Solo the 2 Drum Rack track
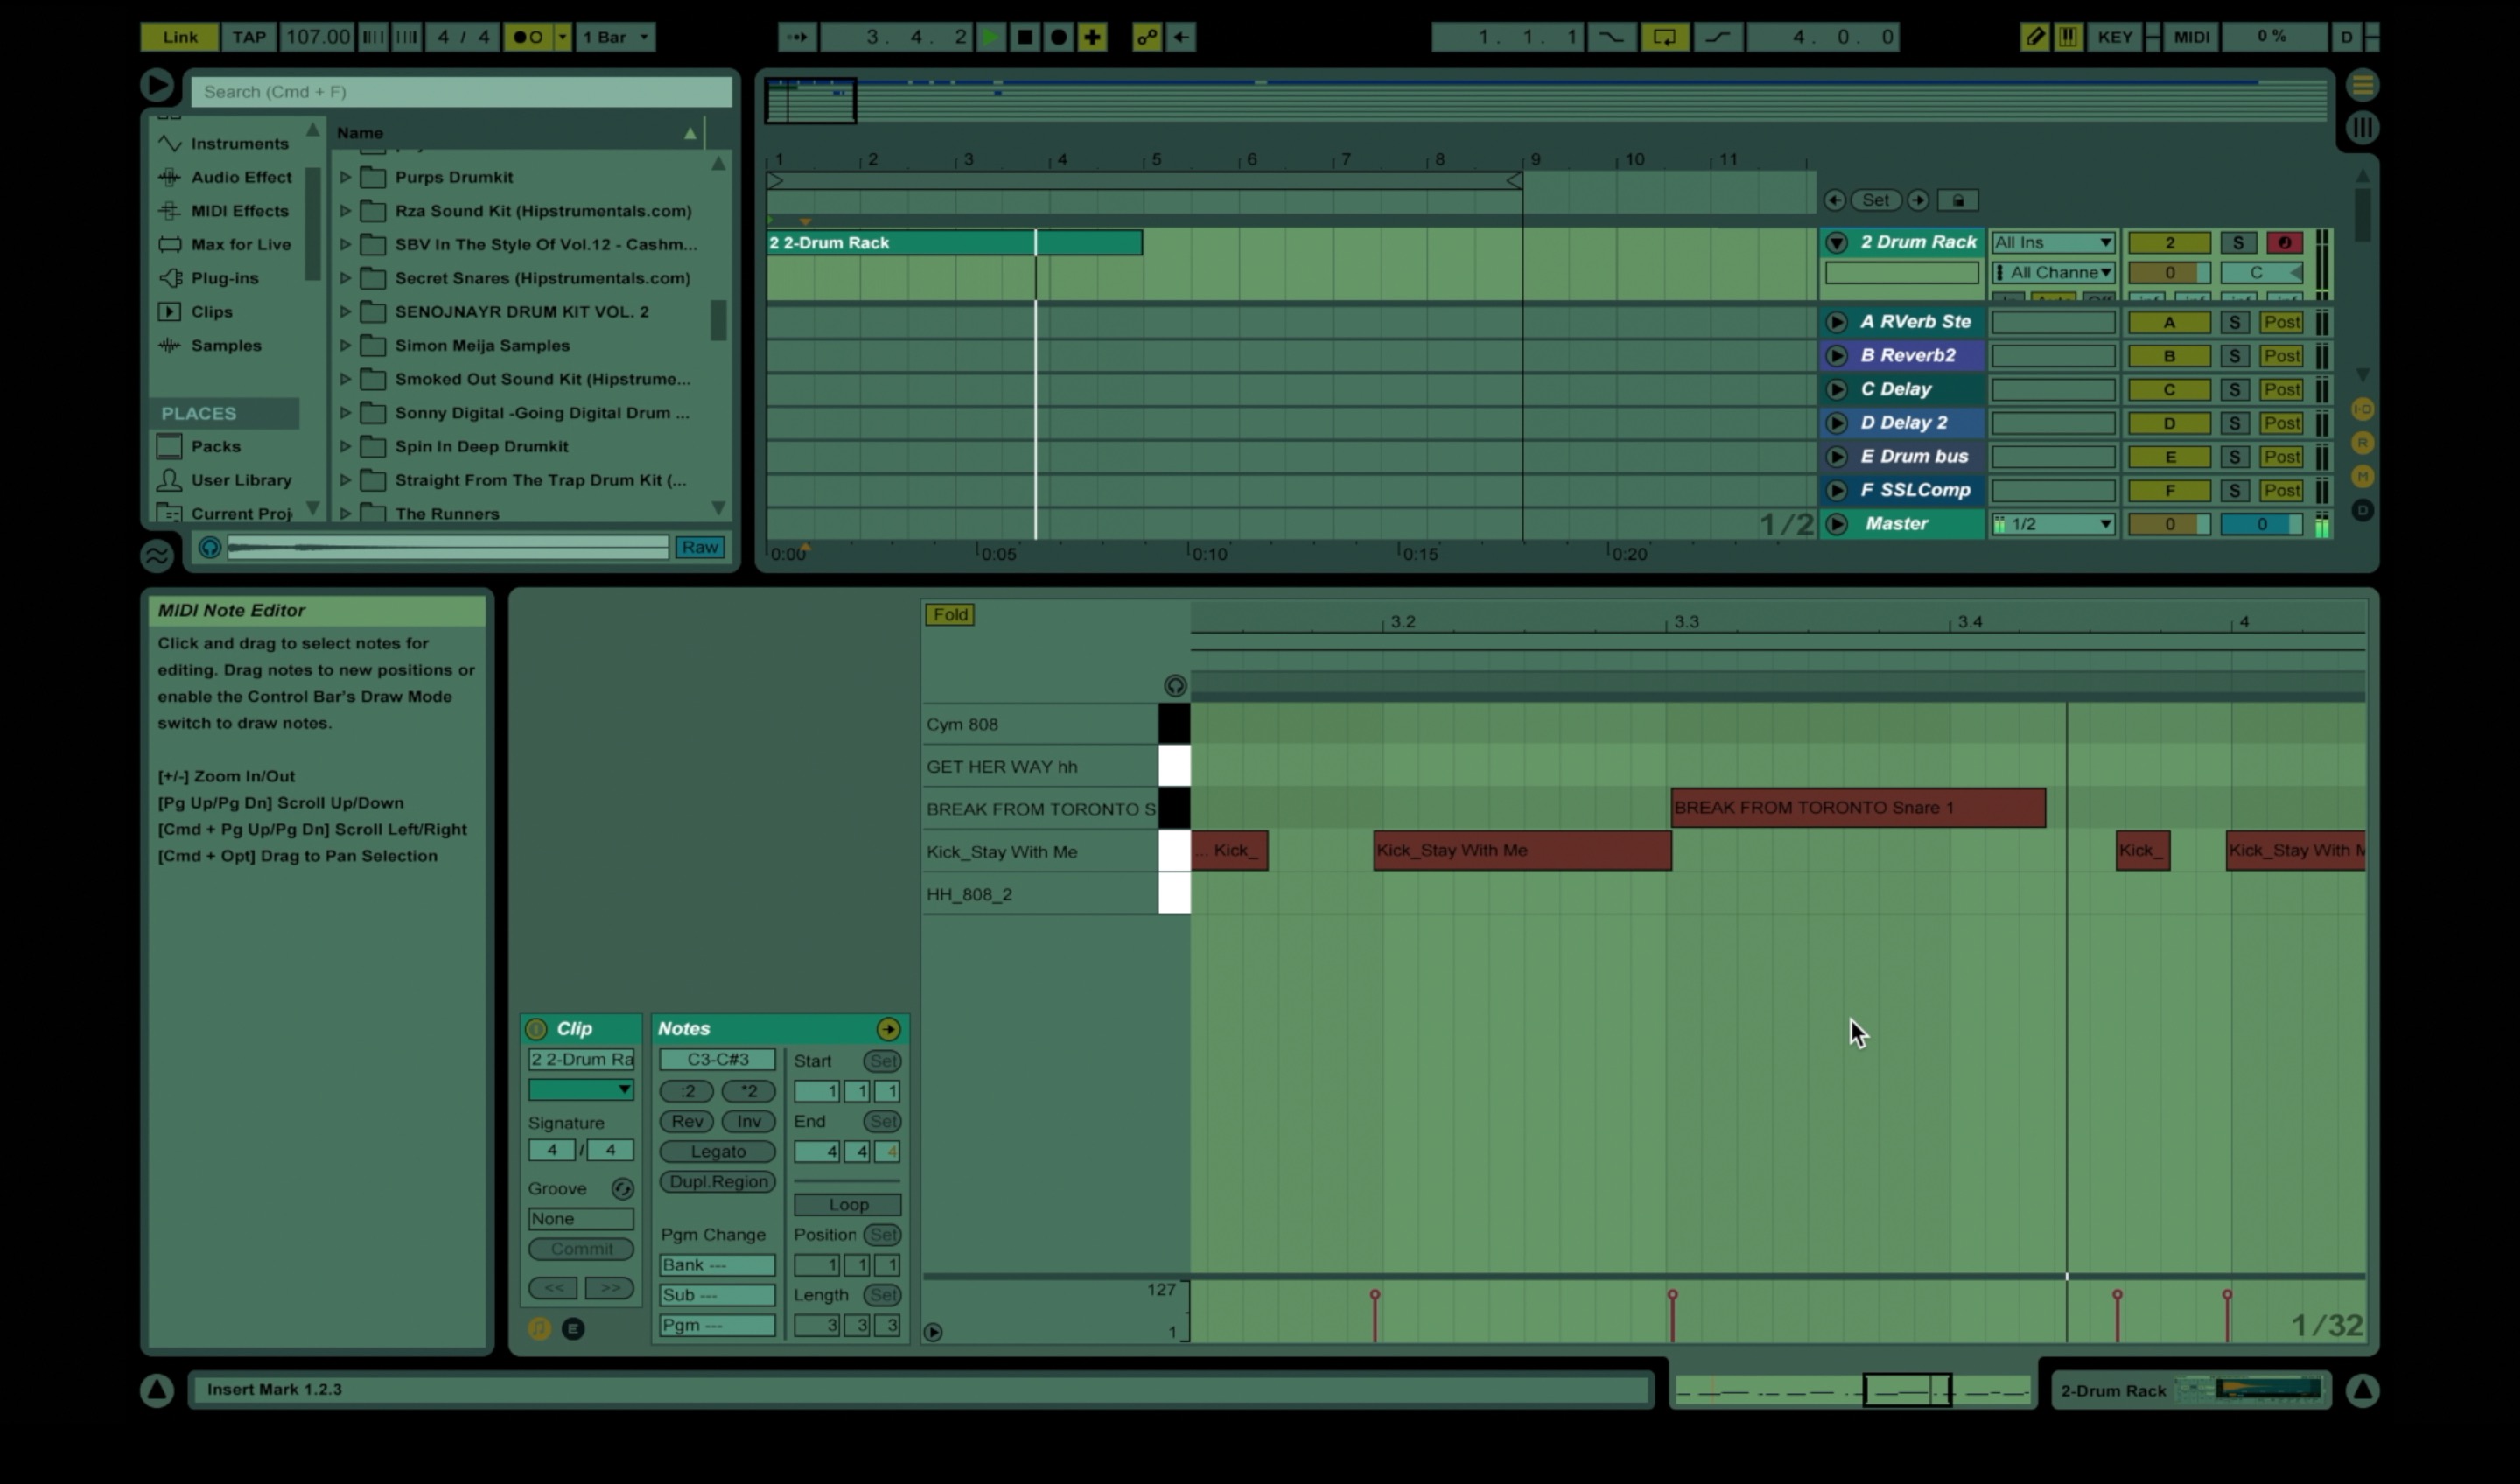Viewport: 2520px width, 1484px height. [2237, 243]
